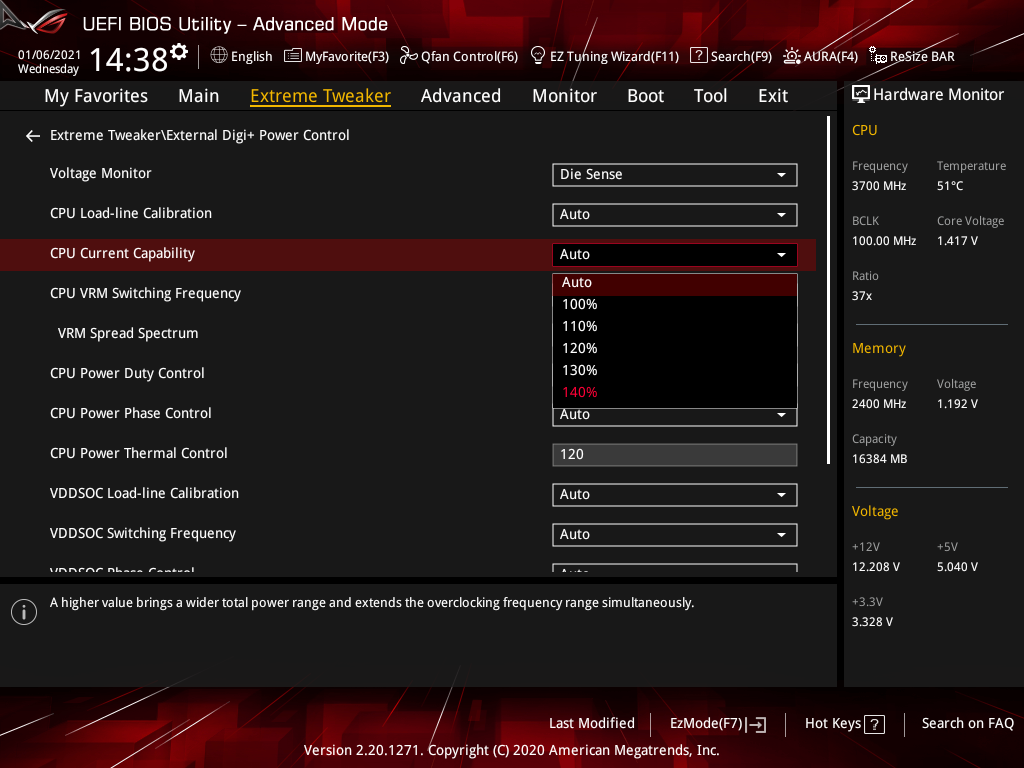Click the CPU Power Thermal Control value field
This screenshot has height=768, width=1024.
pyautogui.click(x=675, y=455)
